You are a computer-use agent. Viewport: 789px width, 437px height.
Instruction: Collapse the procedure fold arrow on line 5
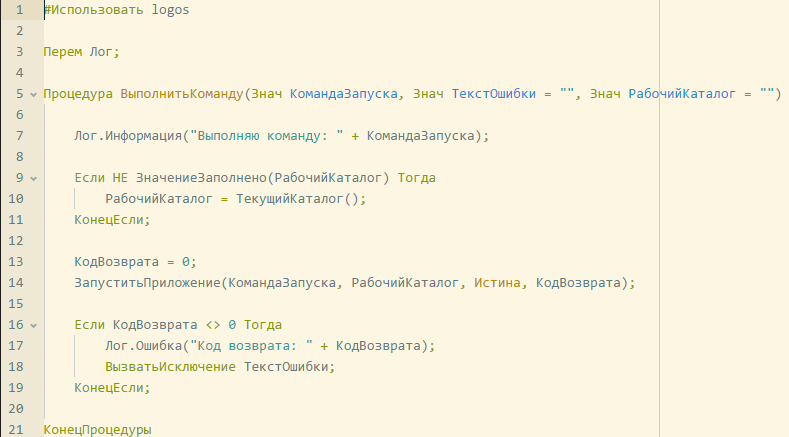pyautogui.click(x=33, y=94)
